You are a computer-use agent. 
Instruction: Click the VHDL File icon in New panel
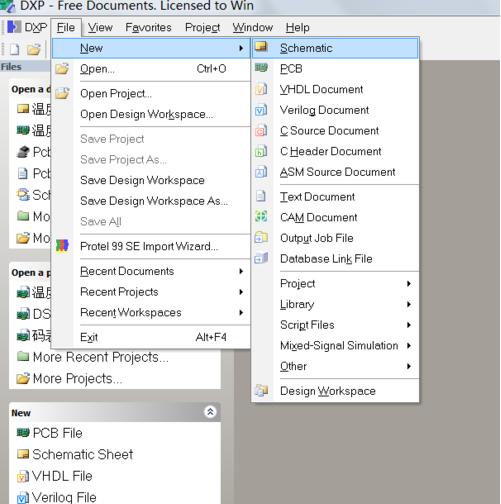tap(23, 476)
